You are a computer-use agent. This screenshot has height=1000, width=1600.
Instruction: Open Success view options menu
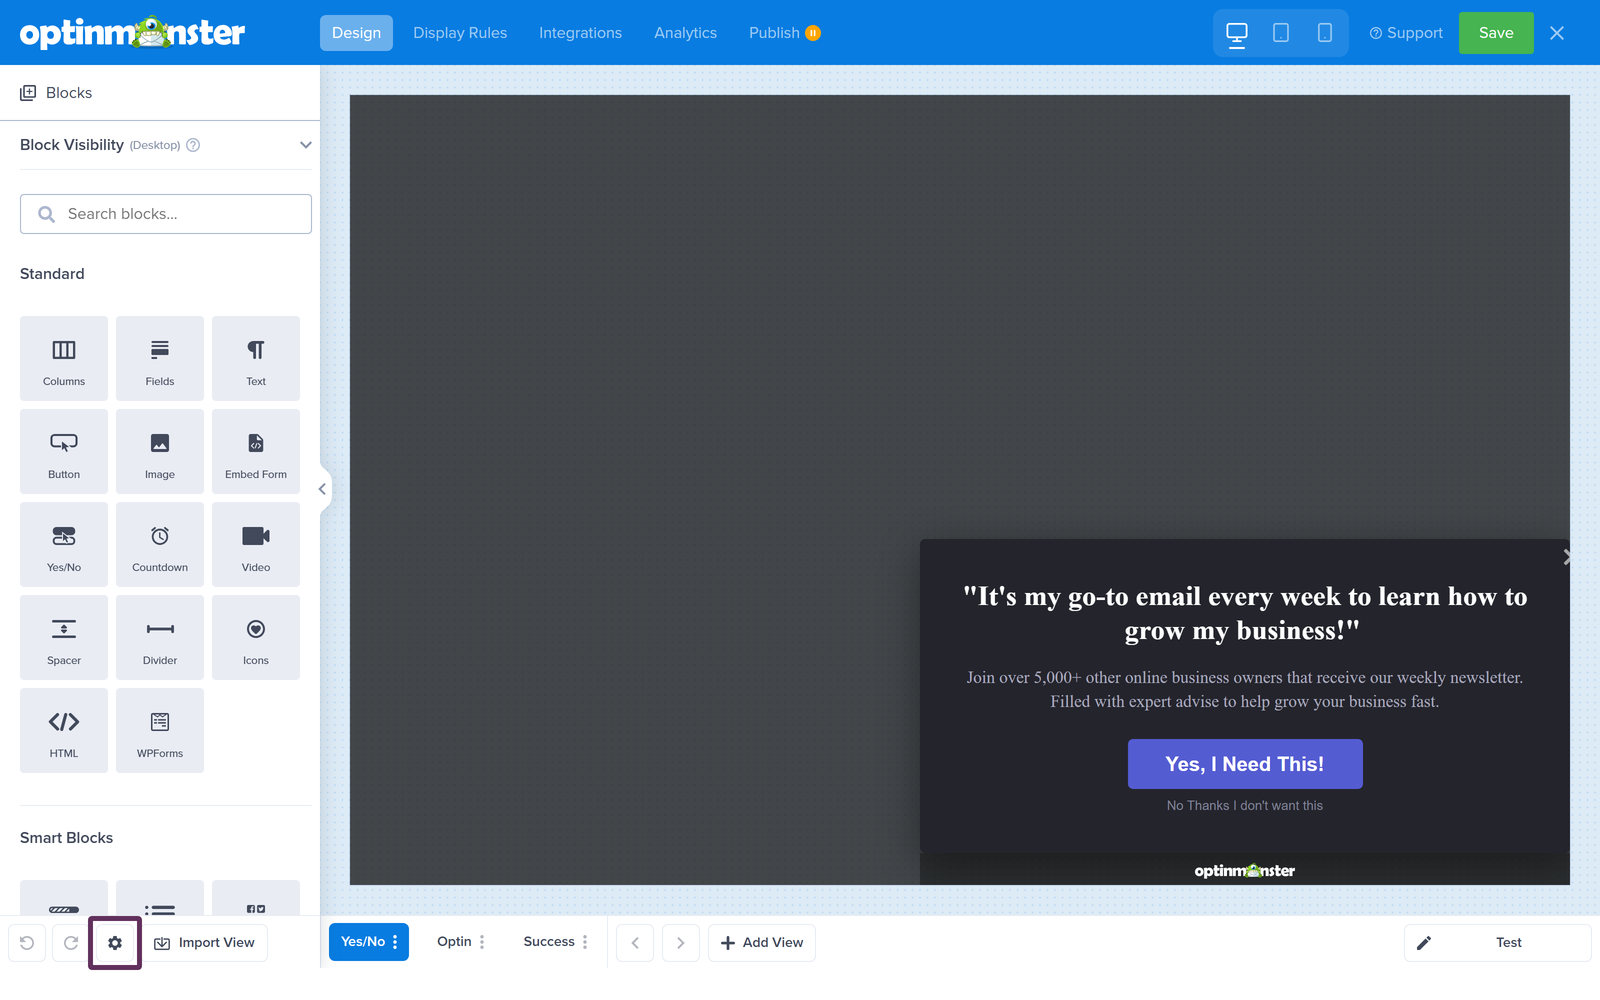[585, 942]
